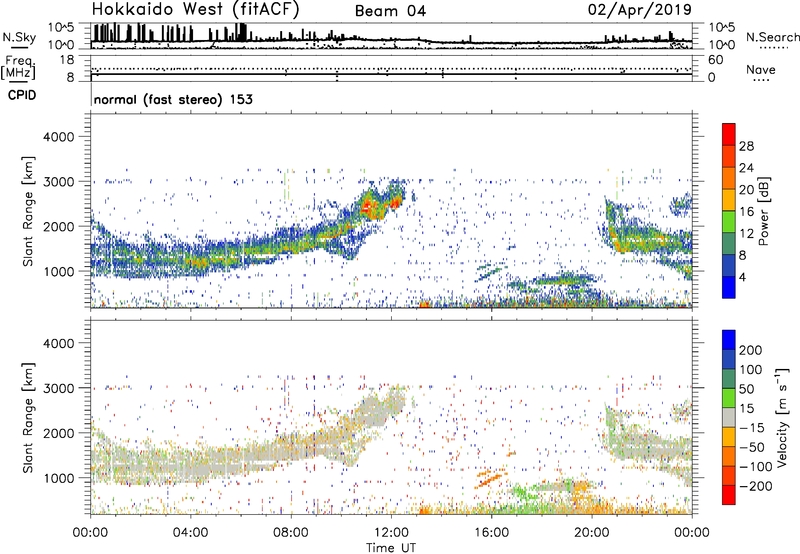Pick the red bottom segment of Velocity colorbar
The image size is (800, 554).
pyautogui.click(x=729, y=495)
